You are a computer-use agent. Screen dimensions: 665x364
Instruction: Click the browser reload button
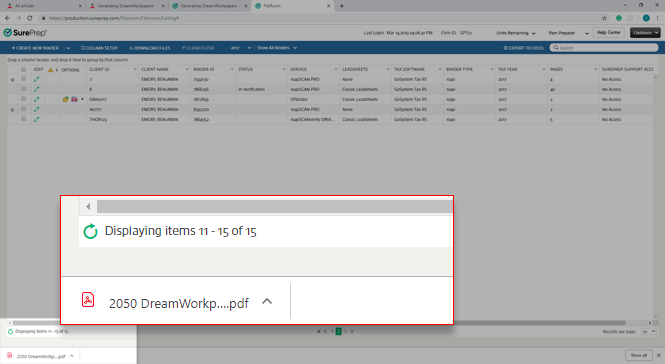(x=30, y=18)
